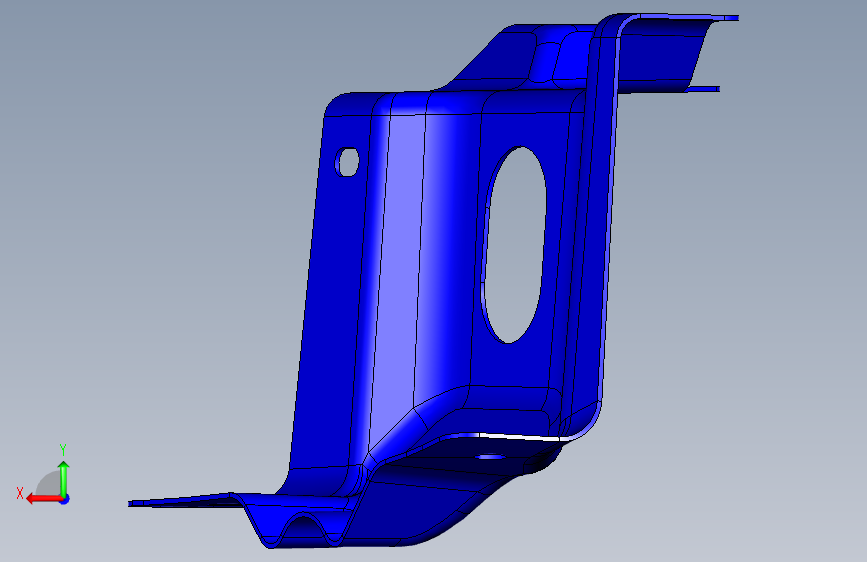Click the red X label of the triad
This screenshot has width=867, height=562.
(x=20, y=493)
